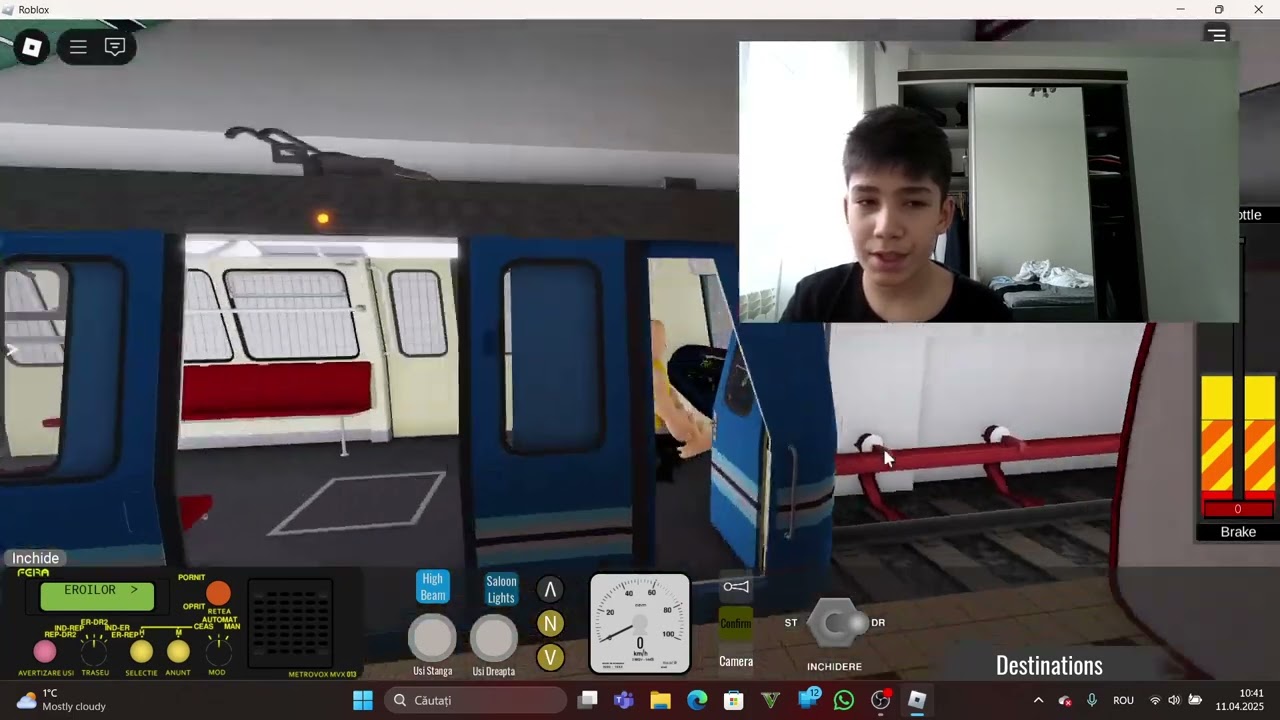
Task: Select reverse V reverser button
Action: [550, 657]
